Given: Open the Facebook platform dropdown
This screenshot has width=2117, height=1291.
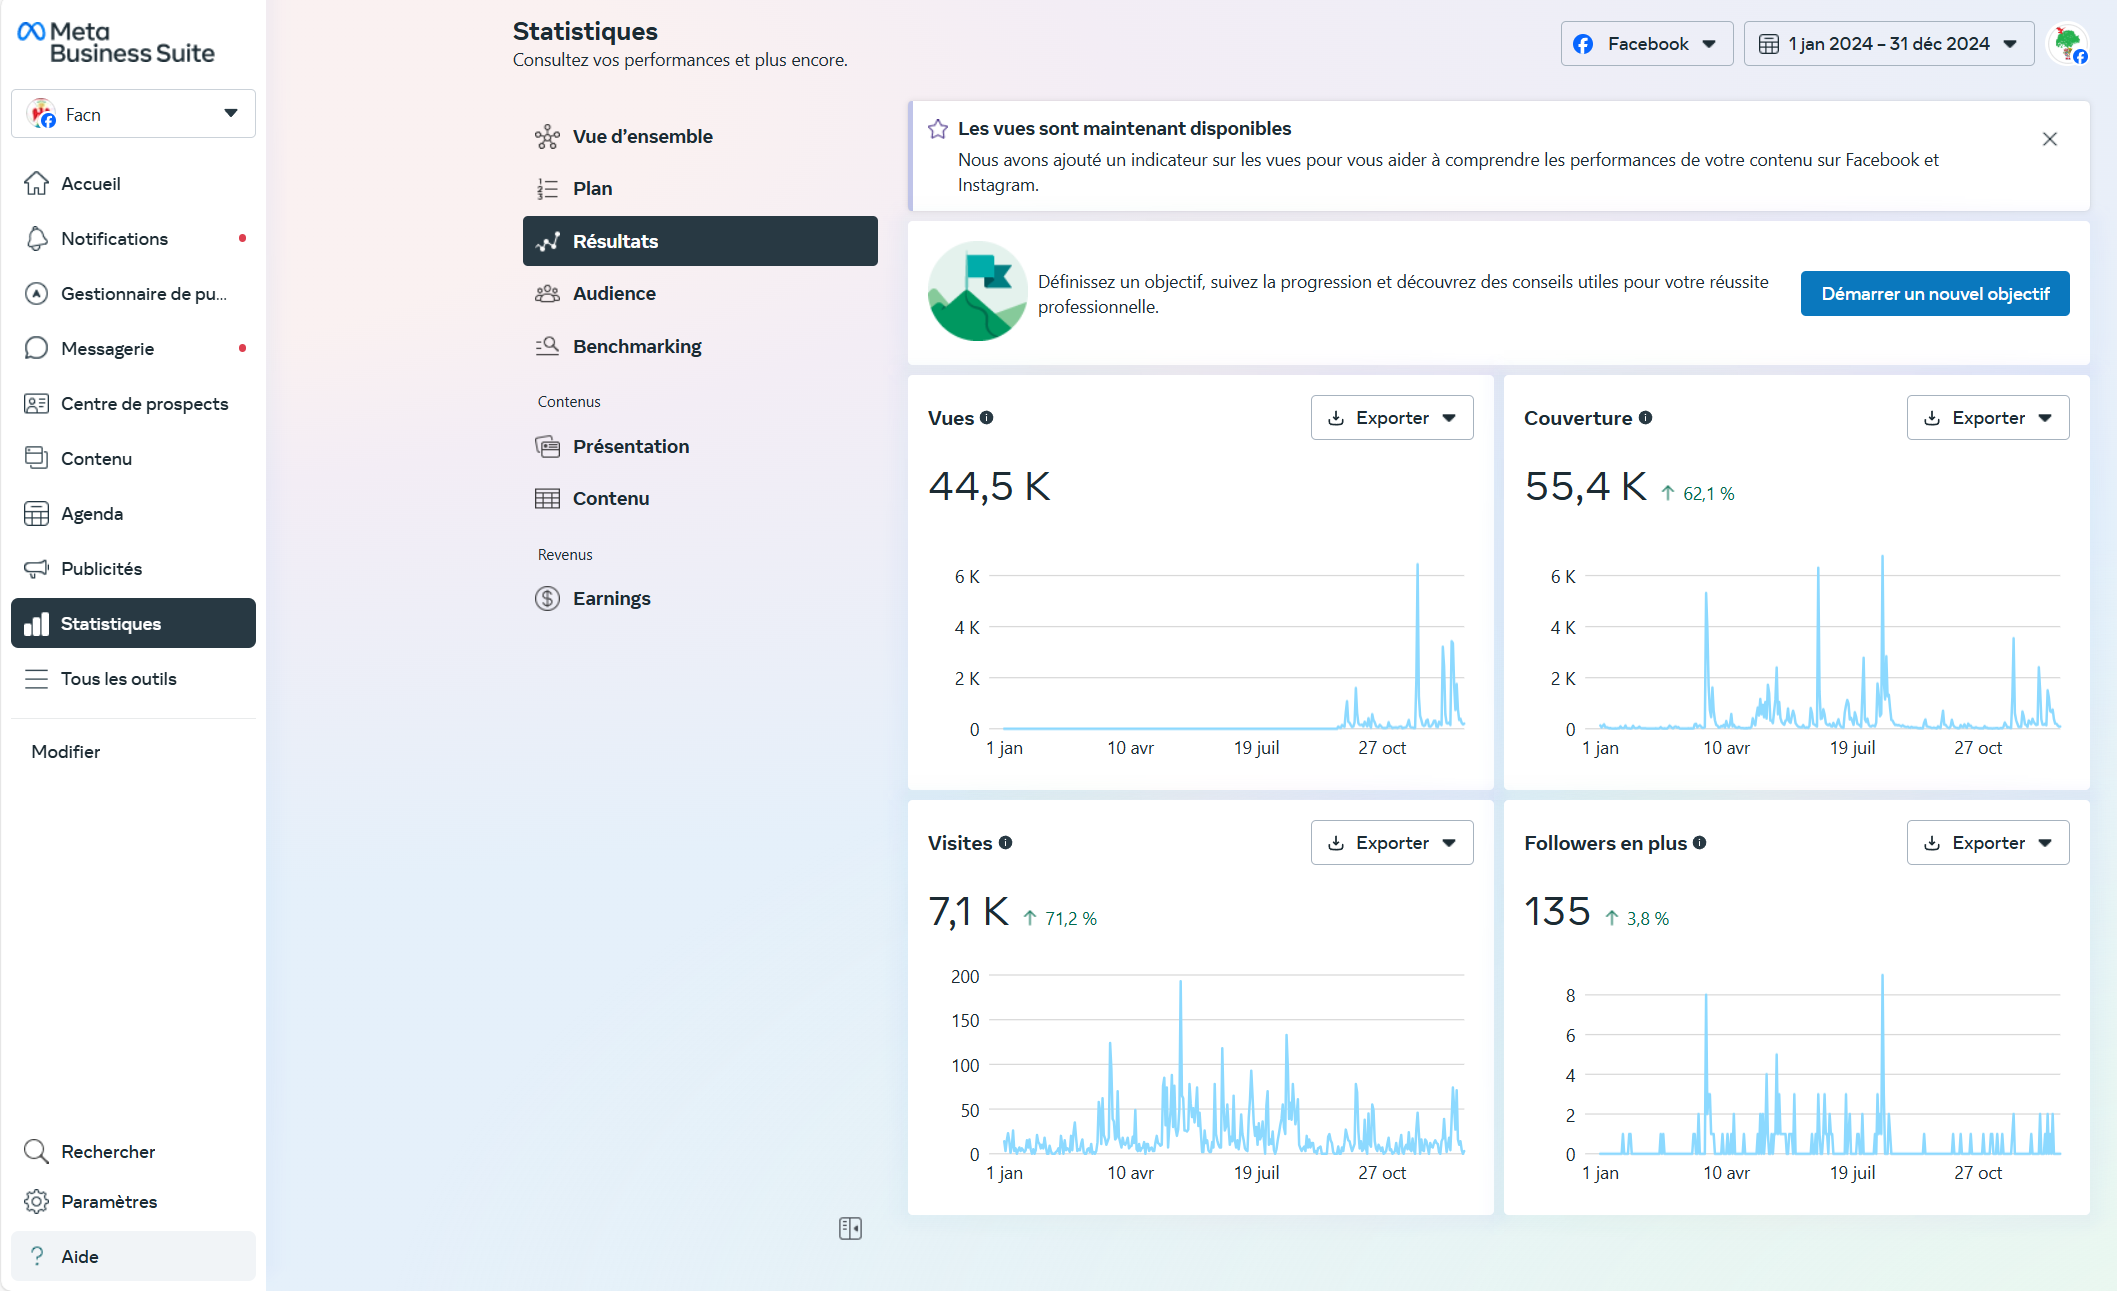Looking at the screenshot, I should [1646, 44].
